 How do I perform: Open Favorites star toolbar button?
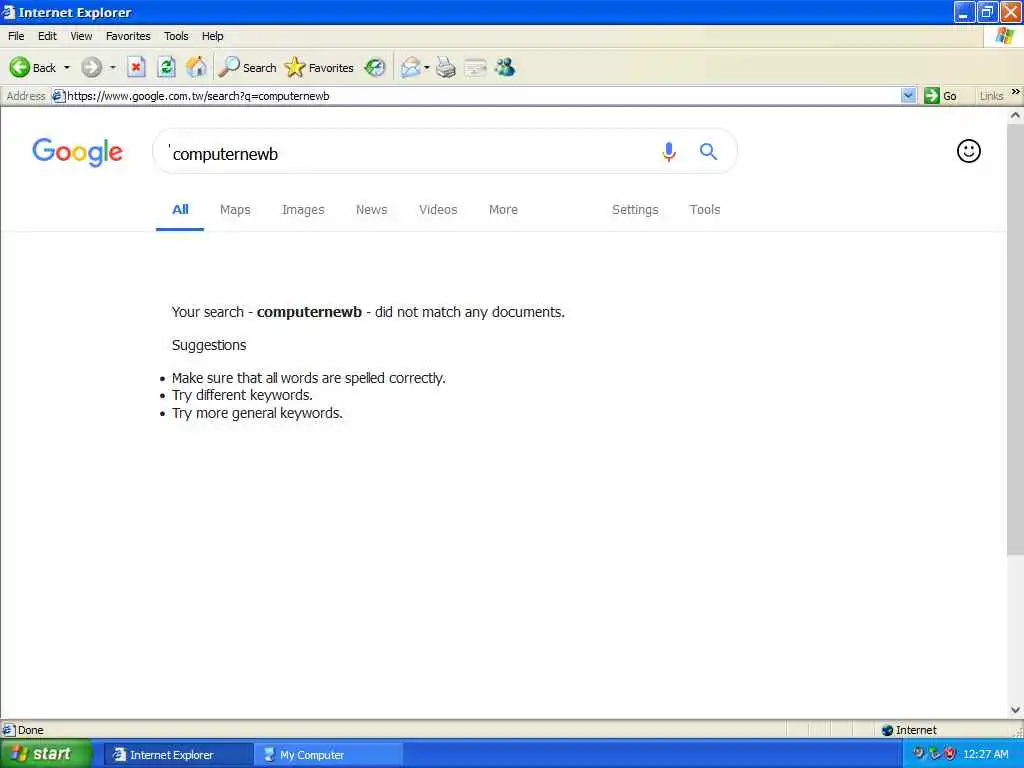[x=319, y=67]
